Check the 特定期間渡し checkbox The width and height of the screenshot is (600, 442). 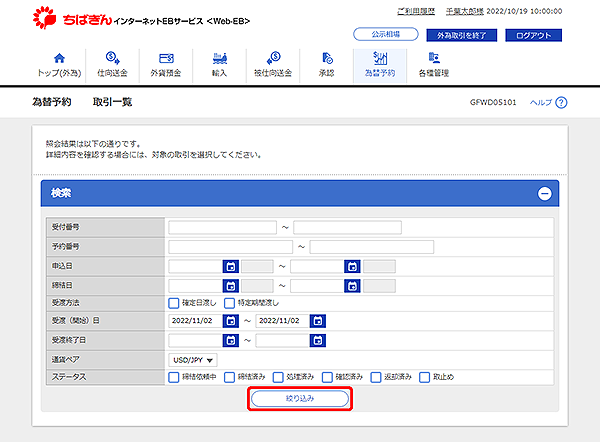click(x=229, y=303)
